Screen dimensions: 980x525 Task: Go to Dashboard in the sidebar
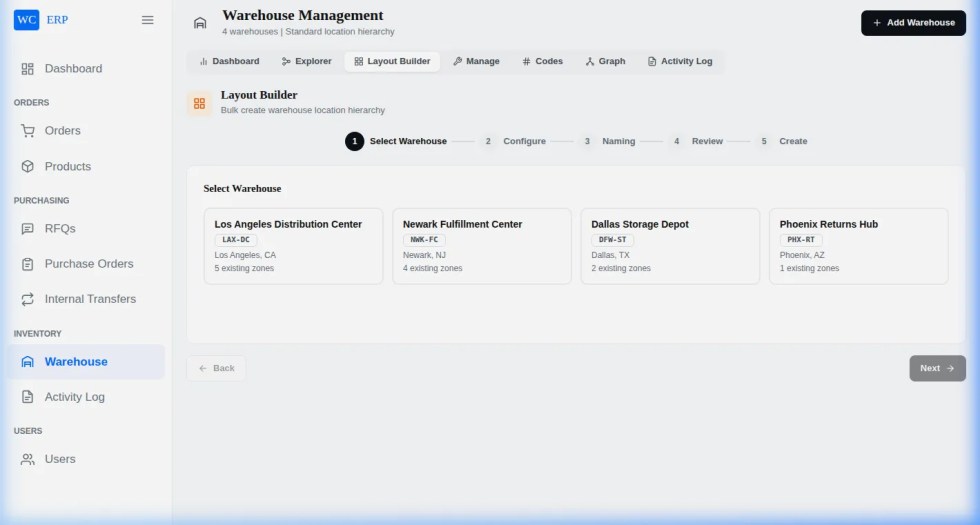click(86, 69)
